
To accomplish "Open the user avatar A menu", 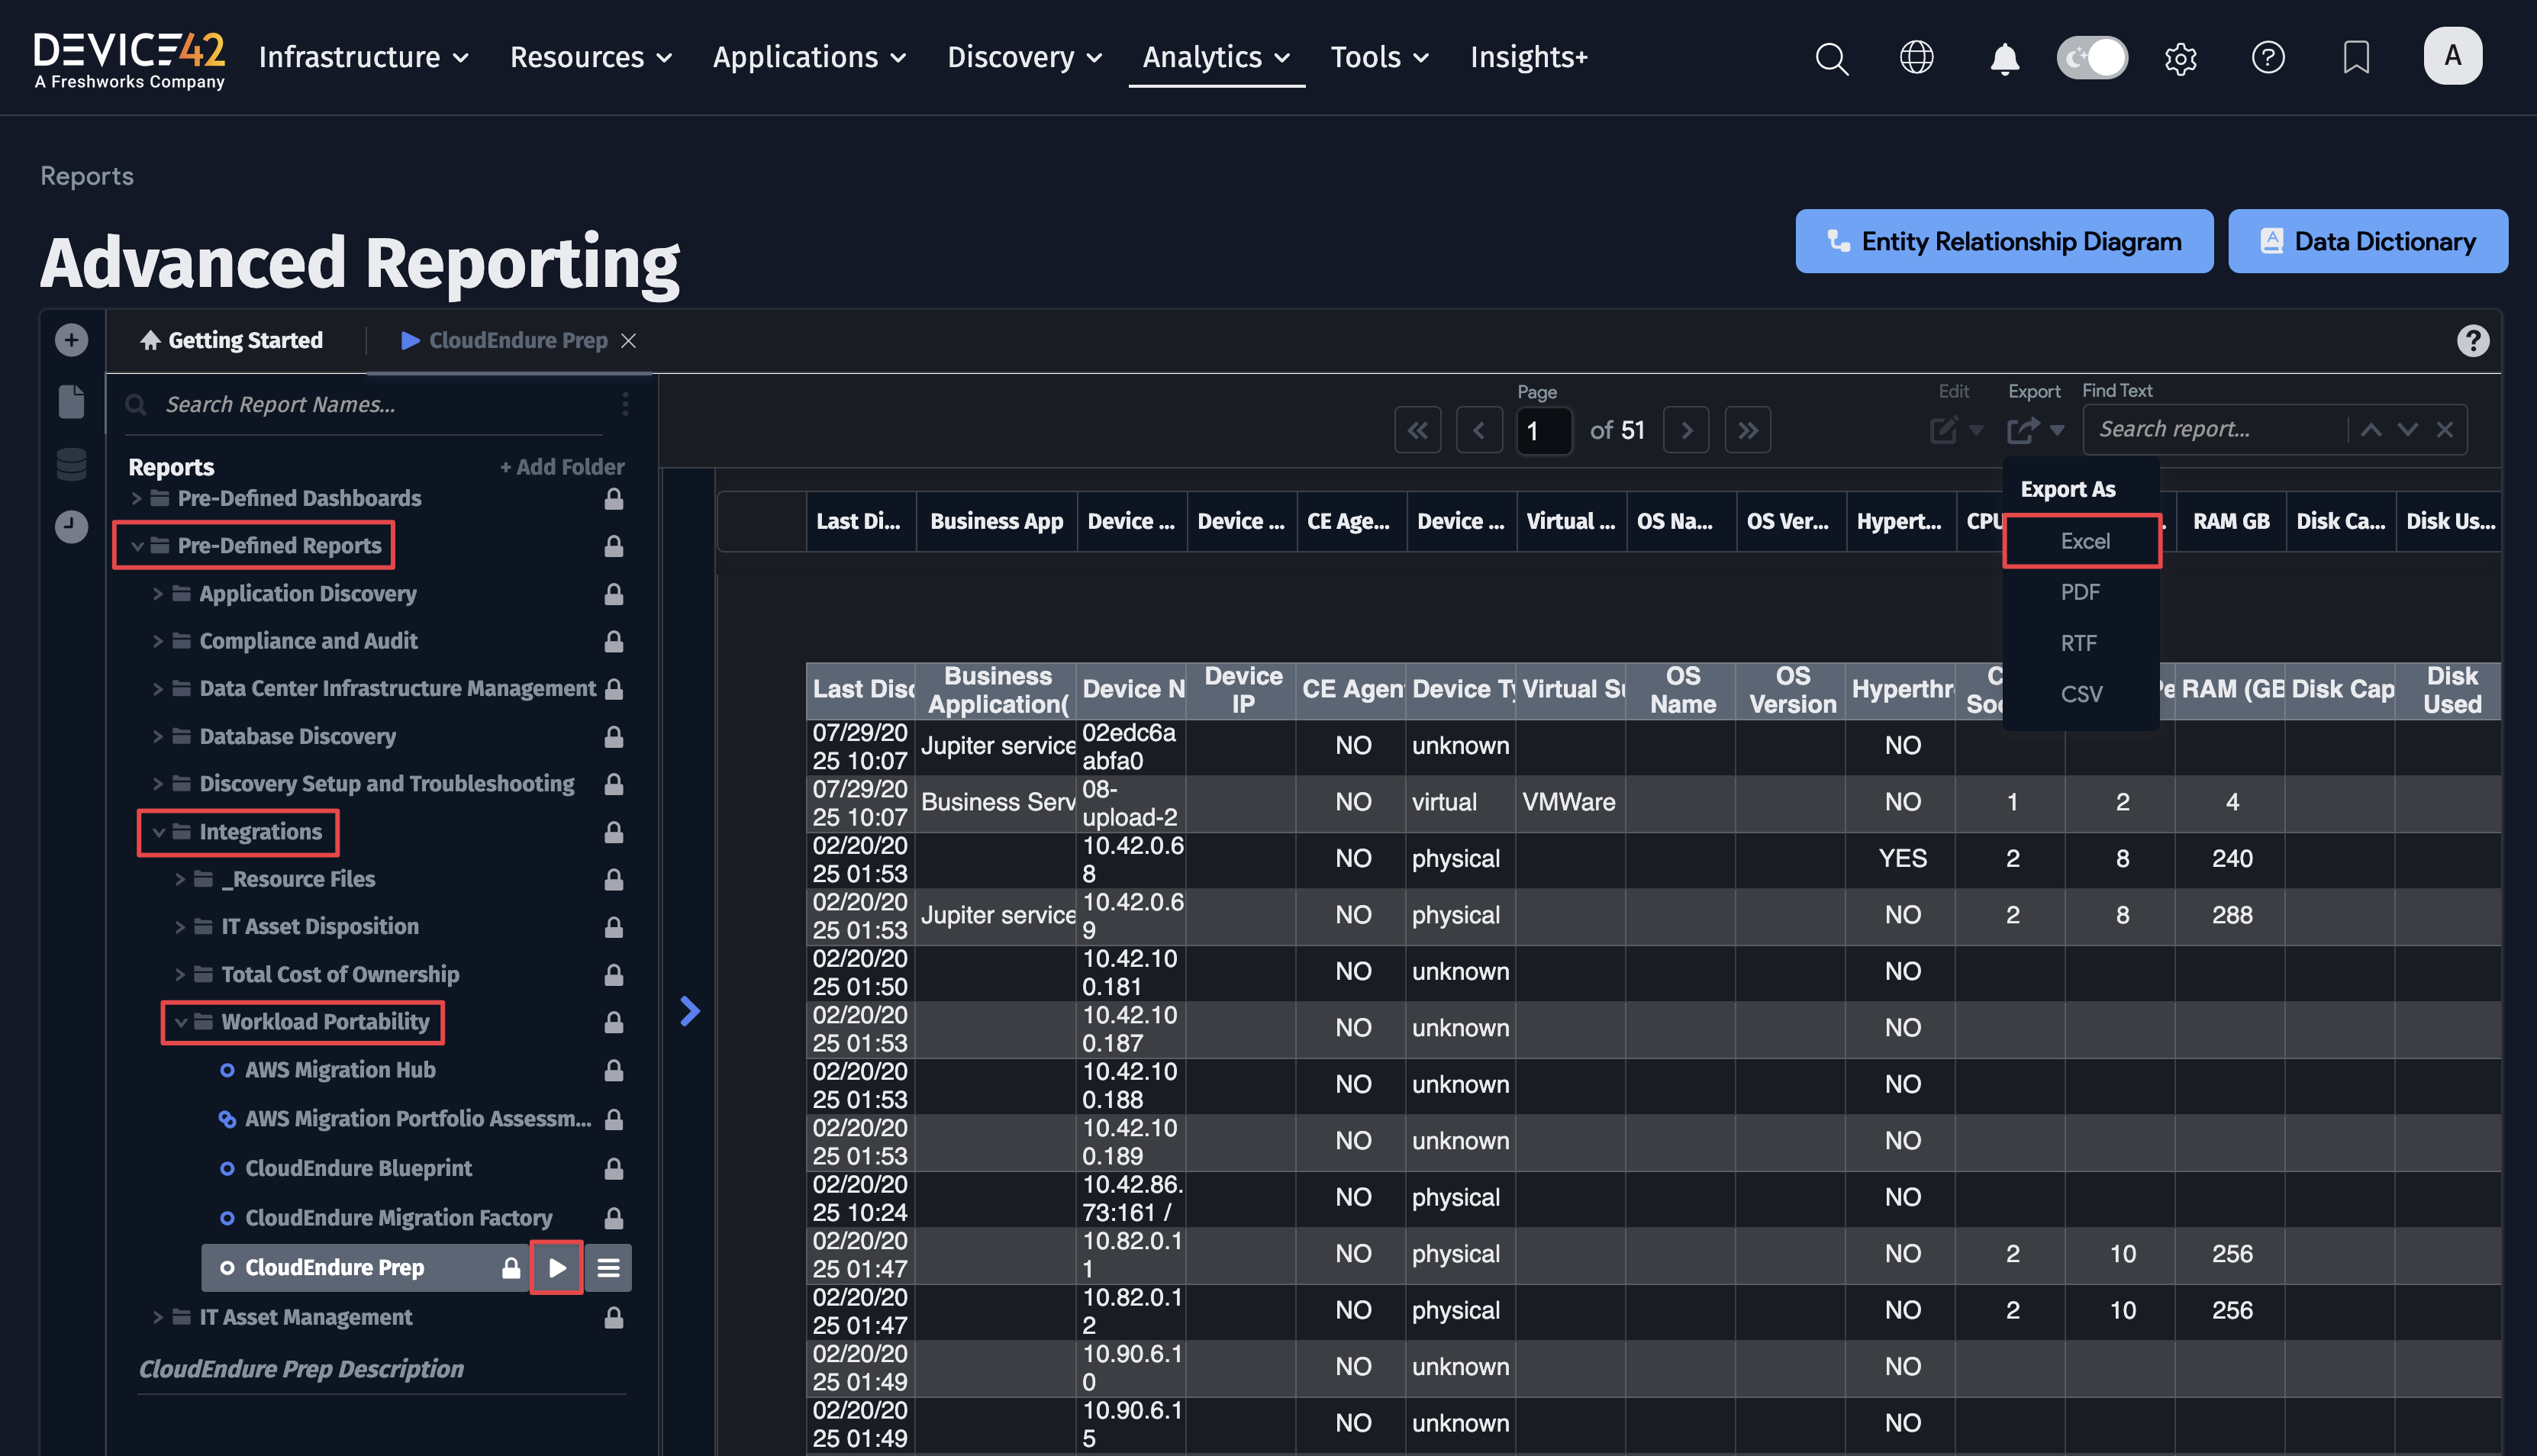I will pyautogui.click(x=2452, y=56).
